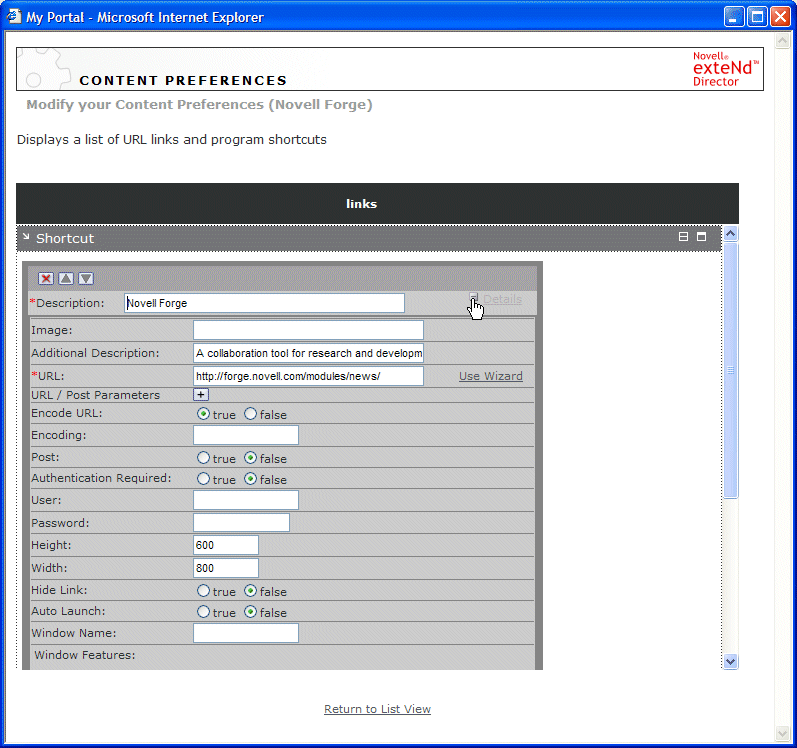797x748 pixels.
Task: Click the Image input field
Action: tap(308, 330)
